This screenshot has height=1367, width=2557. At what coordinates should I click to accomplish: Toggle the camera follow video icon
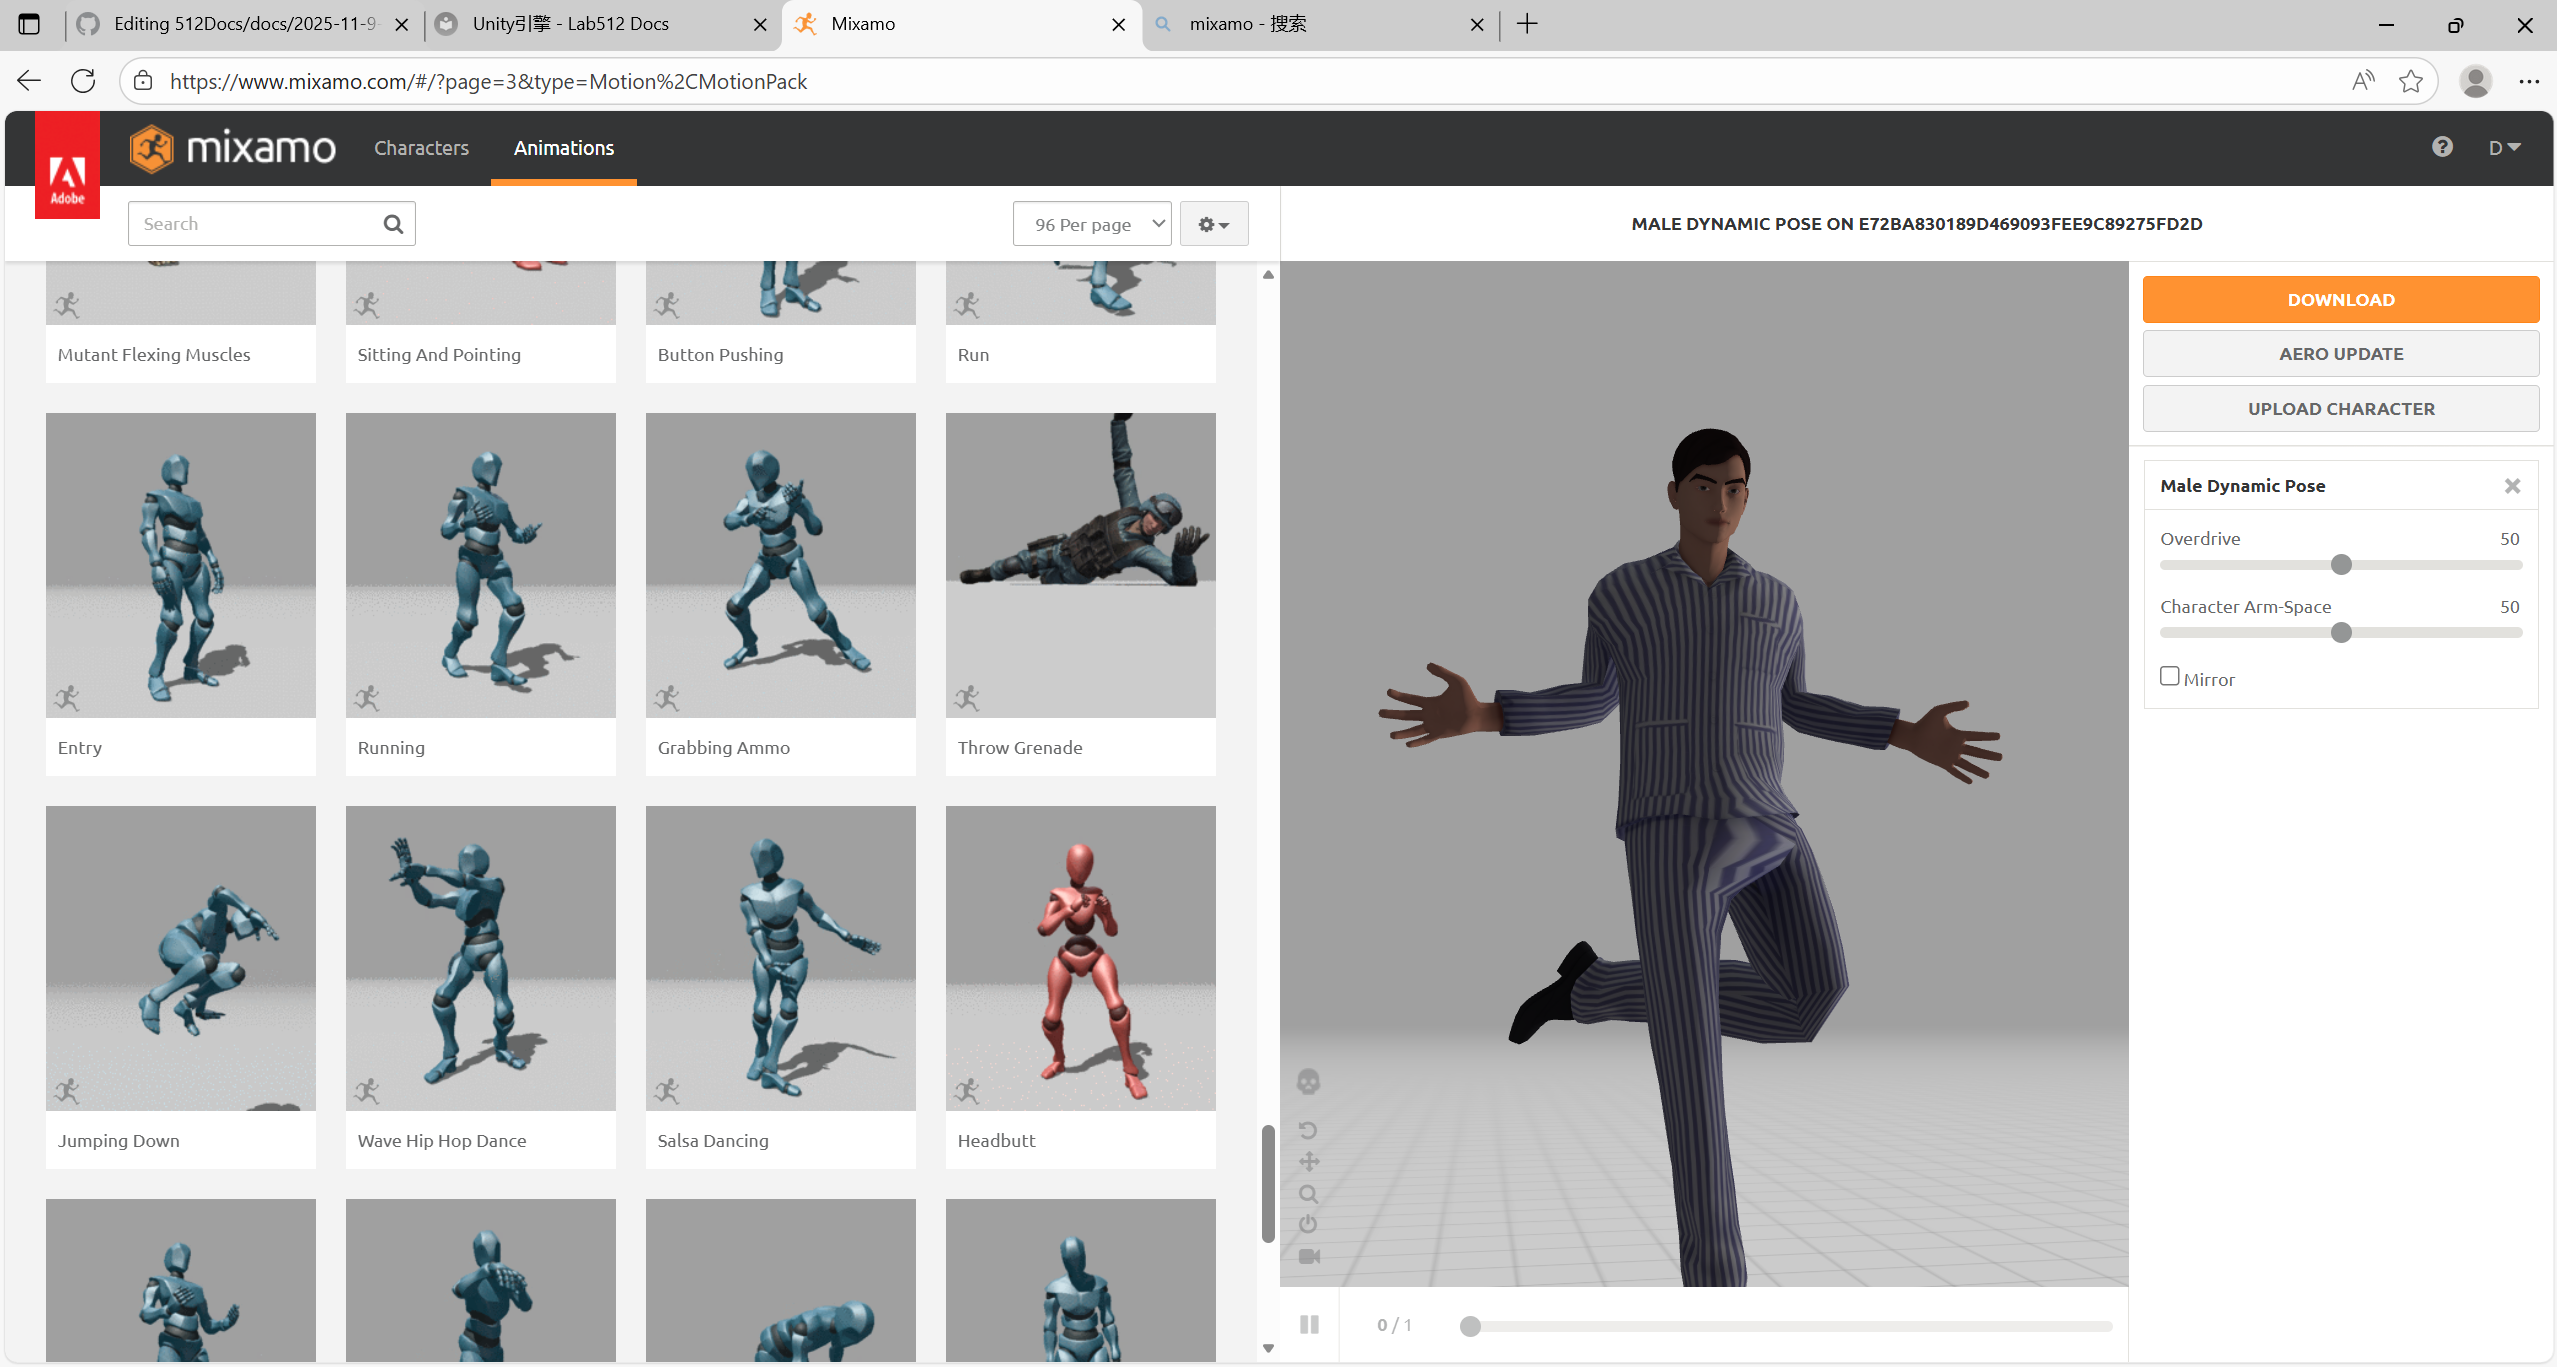(1308, 1256)
